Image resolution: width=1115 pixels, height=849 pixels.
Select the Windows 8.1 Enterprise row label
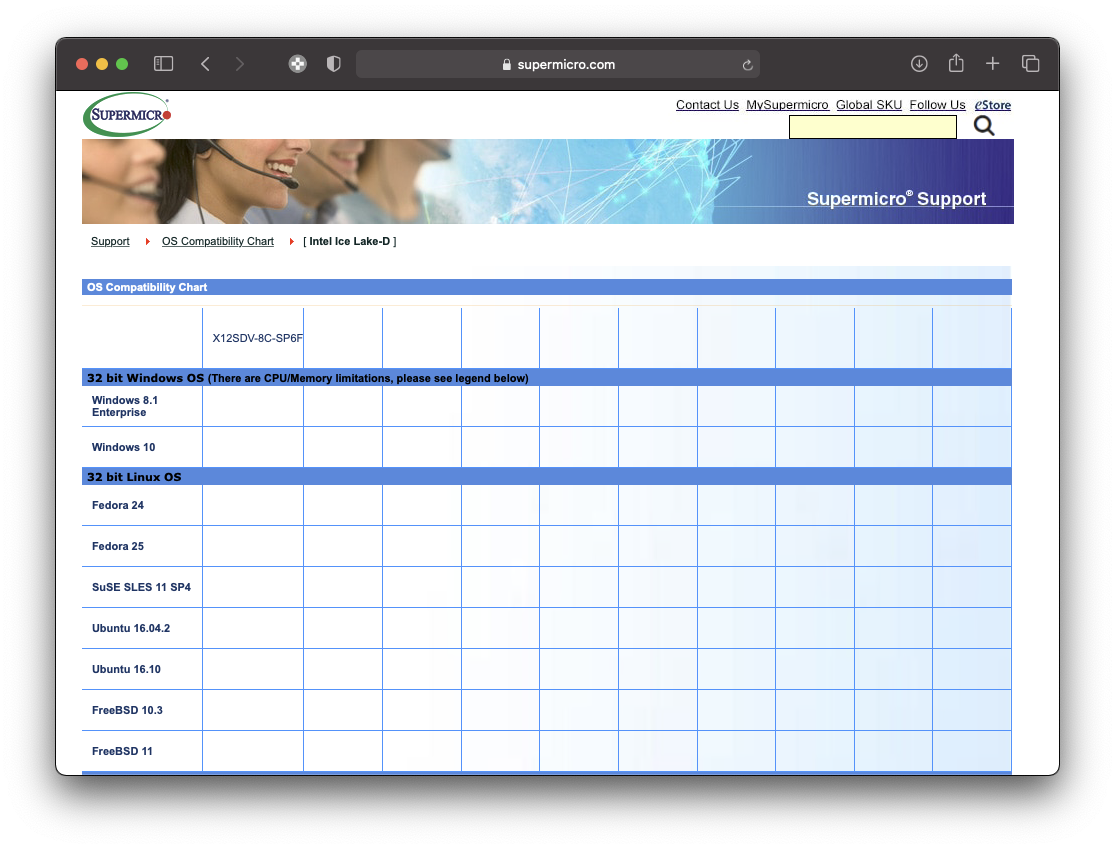(x=125, y=407)
